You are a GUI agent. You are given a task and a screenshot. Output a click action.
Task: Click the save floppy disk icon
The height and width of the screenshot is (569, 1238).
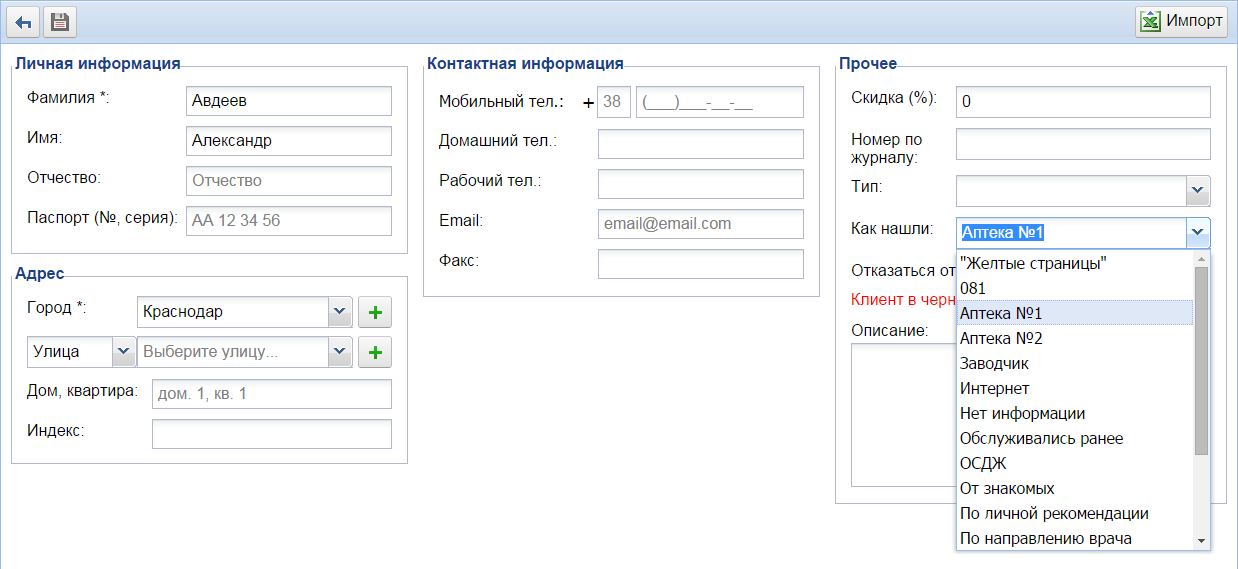[59, 22]
